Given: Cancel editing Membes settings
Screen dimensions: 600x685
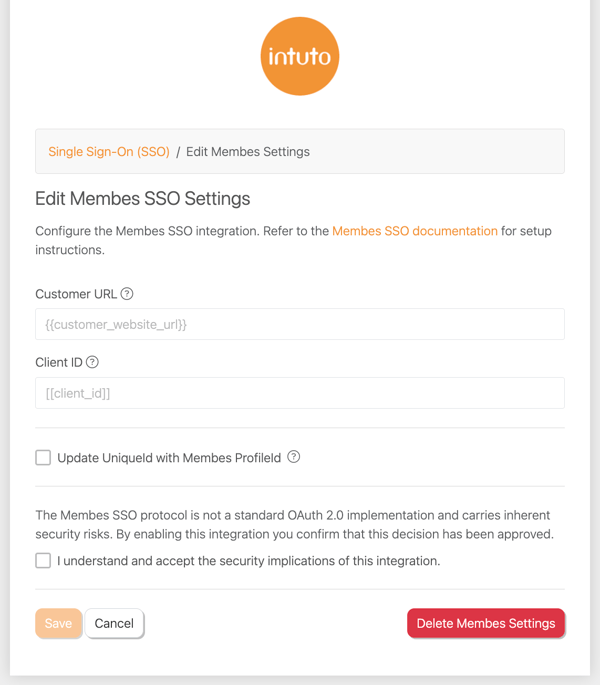Looking at the screenshot, I should (114, 623).
